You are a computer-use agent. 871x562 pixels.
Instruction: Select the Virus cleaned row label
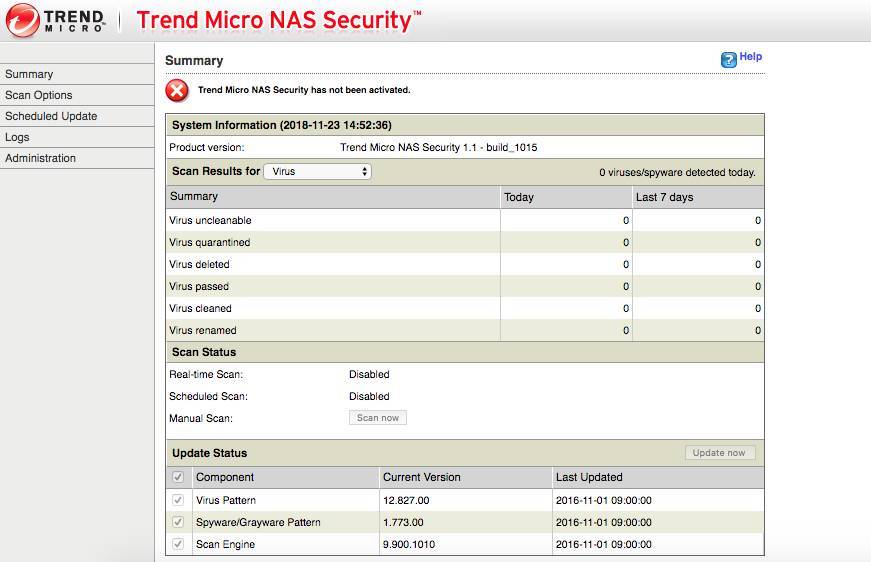[201, 308]
